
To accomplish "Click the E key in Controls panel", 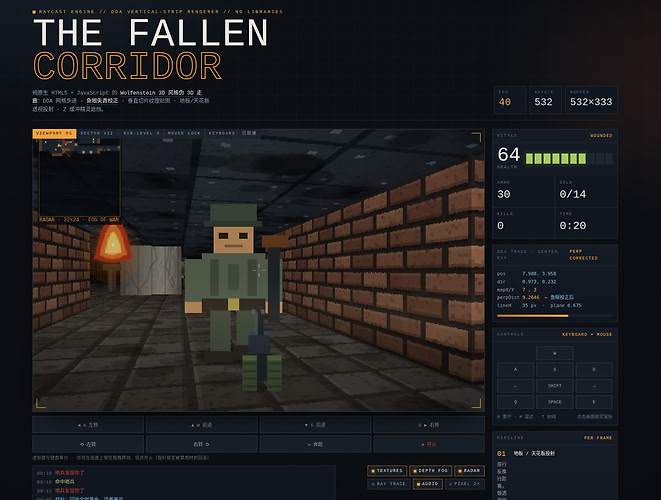I will click(x=594, y=402).
